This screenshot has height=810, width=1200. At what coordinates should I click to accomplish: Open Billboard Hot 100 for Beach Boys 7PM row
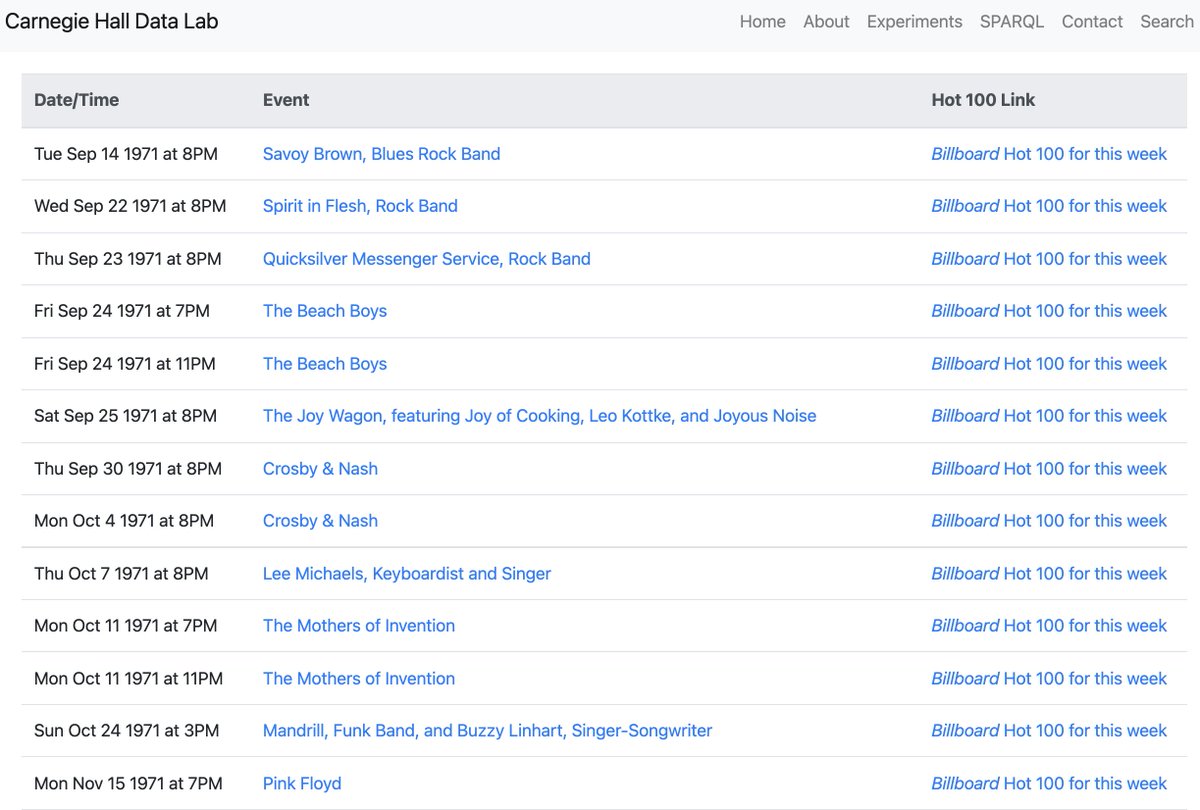1049,311
